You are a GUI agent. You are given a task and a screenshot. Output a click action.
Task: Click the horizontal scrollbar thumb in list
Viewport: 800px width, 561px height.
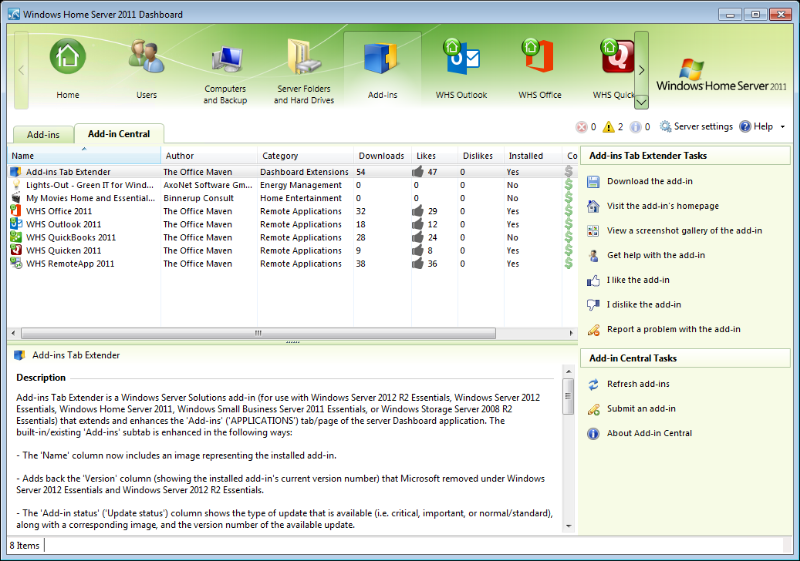(x=258, y=333)
